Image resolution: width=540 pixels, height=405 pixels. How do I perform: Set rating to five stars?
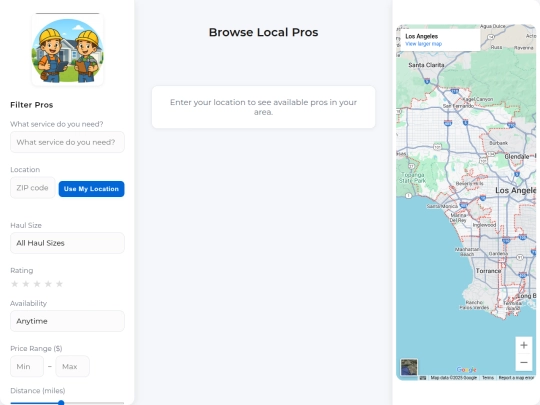click(x=59, y=284)
